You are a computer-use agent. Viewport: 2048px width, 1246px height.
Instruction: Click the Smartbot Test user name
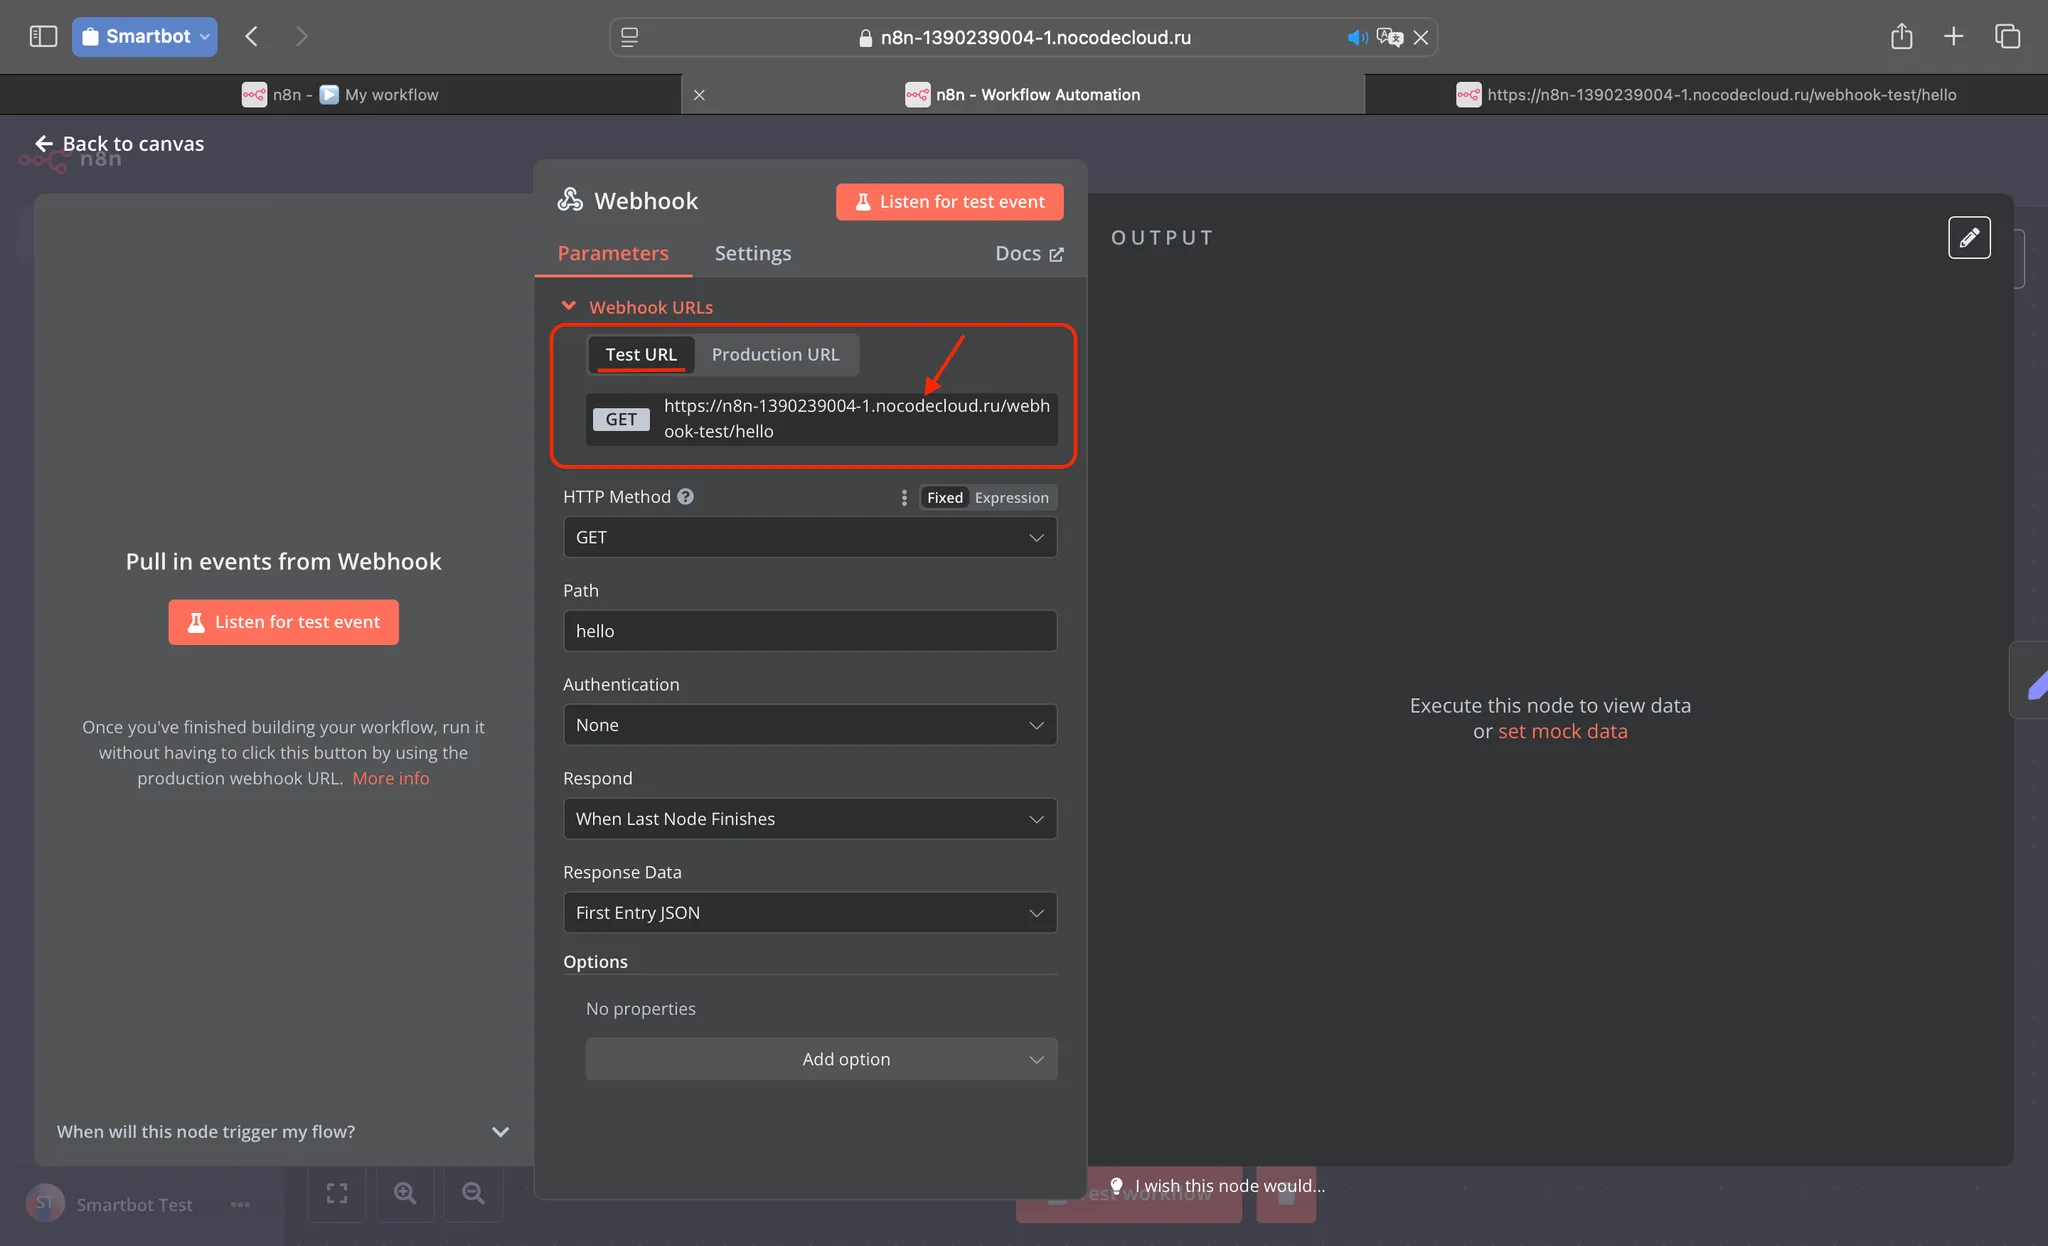(x=134, y=1205)
